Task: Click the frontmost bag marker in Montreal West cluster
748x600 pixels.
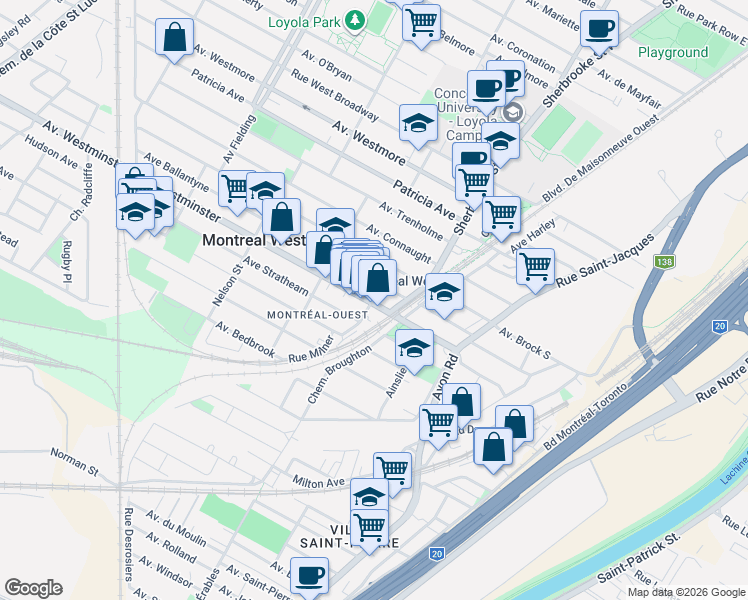Action: (x=377, y=279)
